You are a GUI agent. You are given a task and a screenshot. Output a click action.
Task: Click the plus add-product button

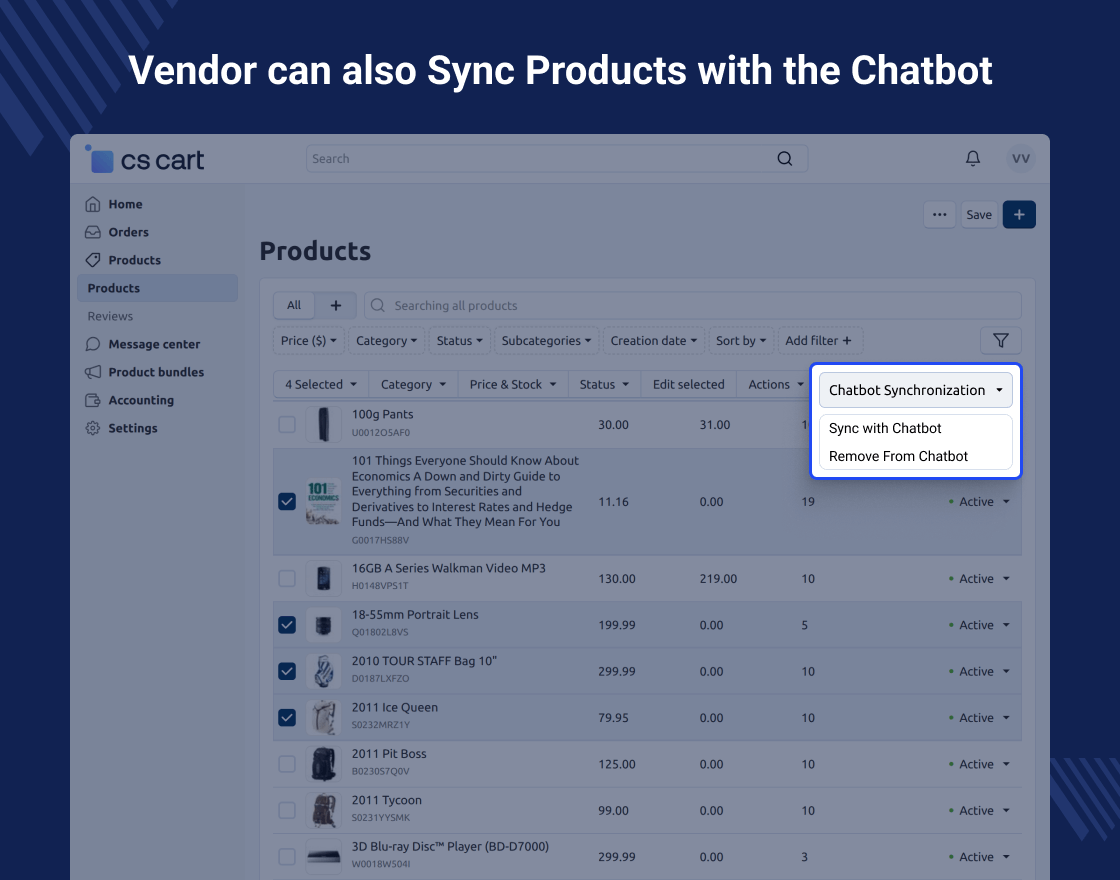tap(1018, 214)
